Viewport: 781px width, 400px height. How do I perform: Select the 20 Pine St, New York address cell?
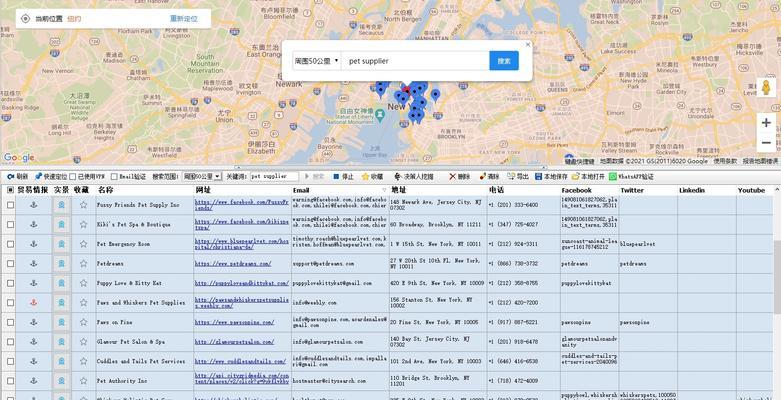pyautogui.click(x=438, y=322)
